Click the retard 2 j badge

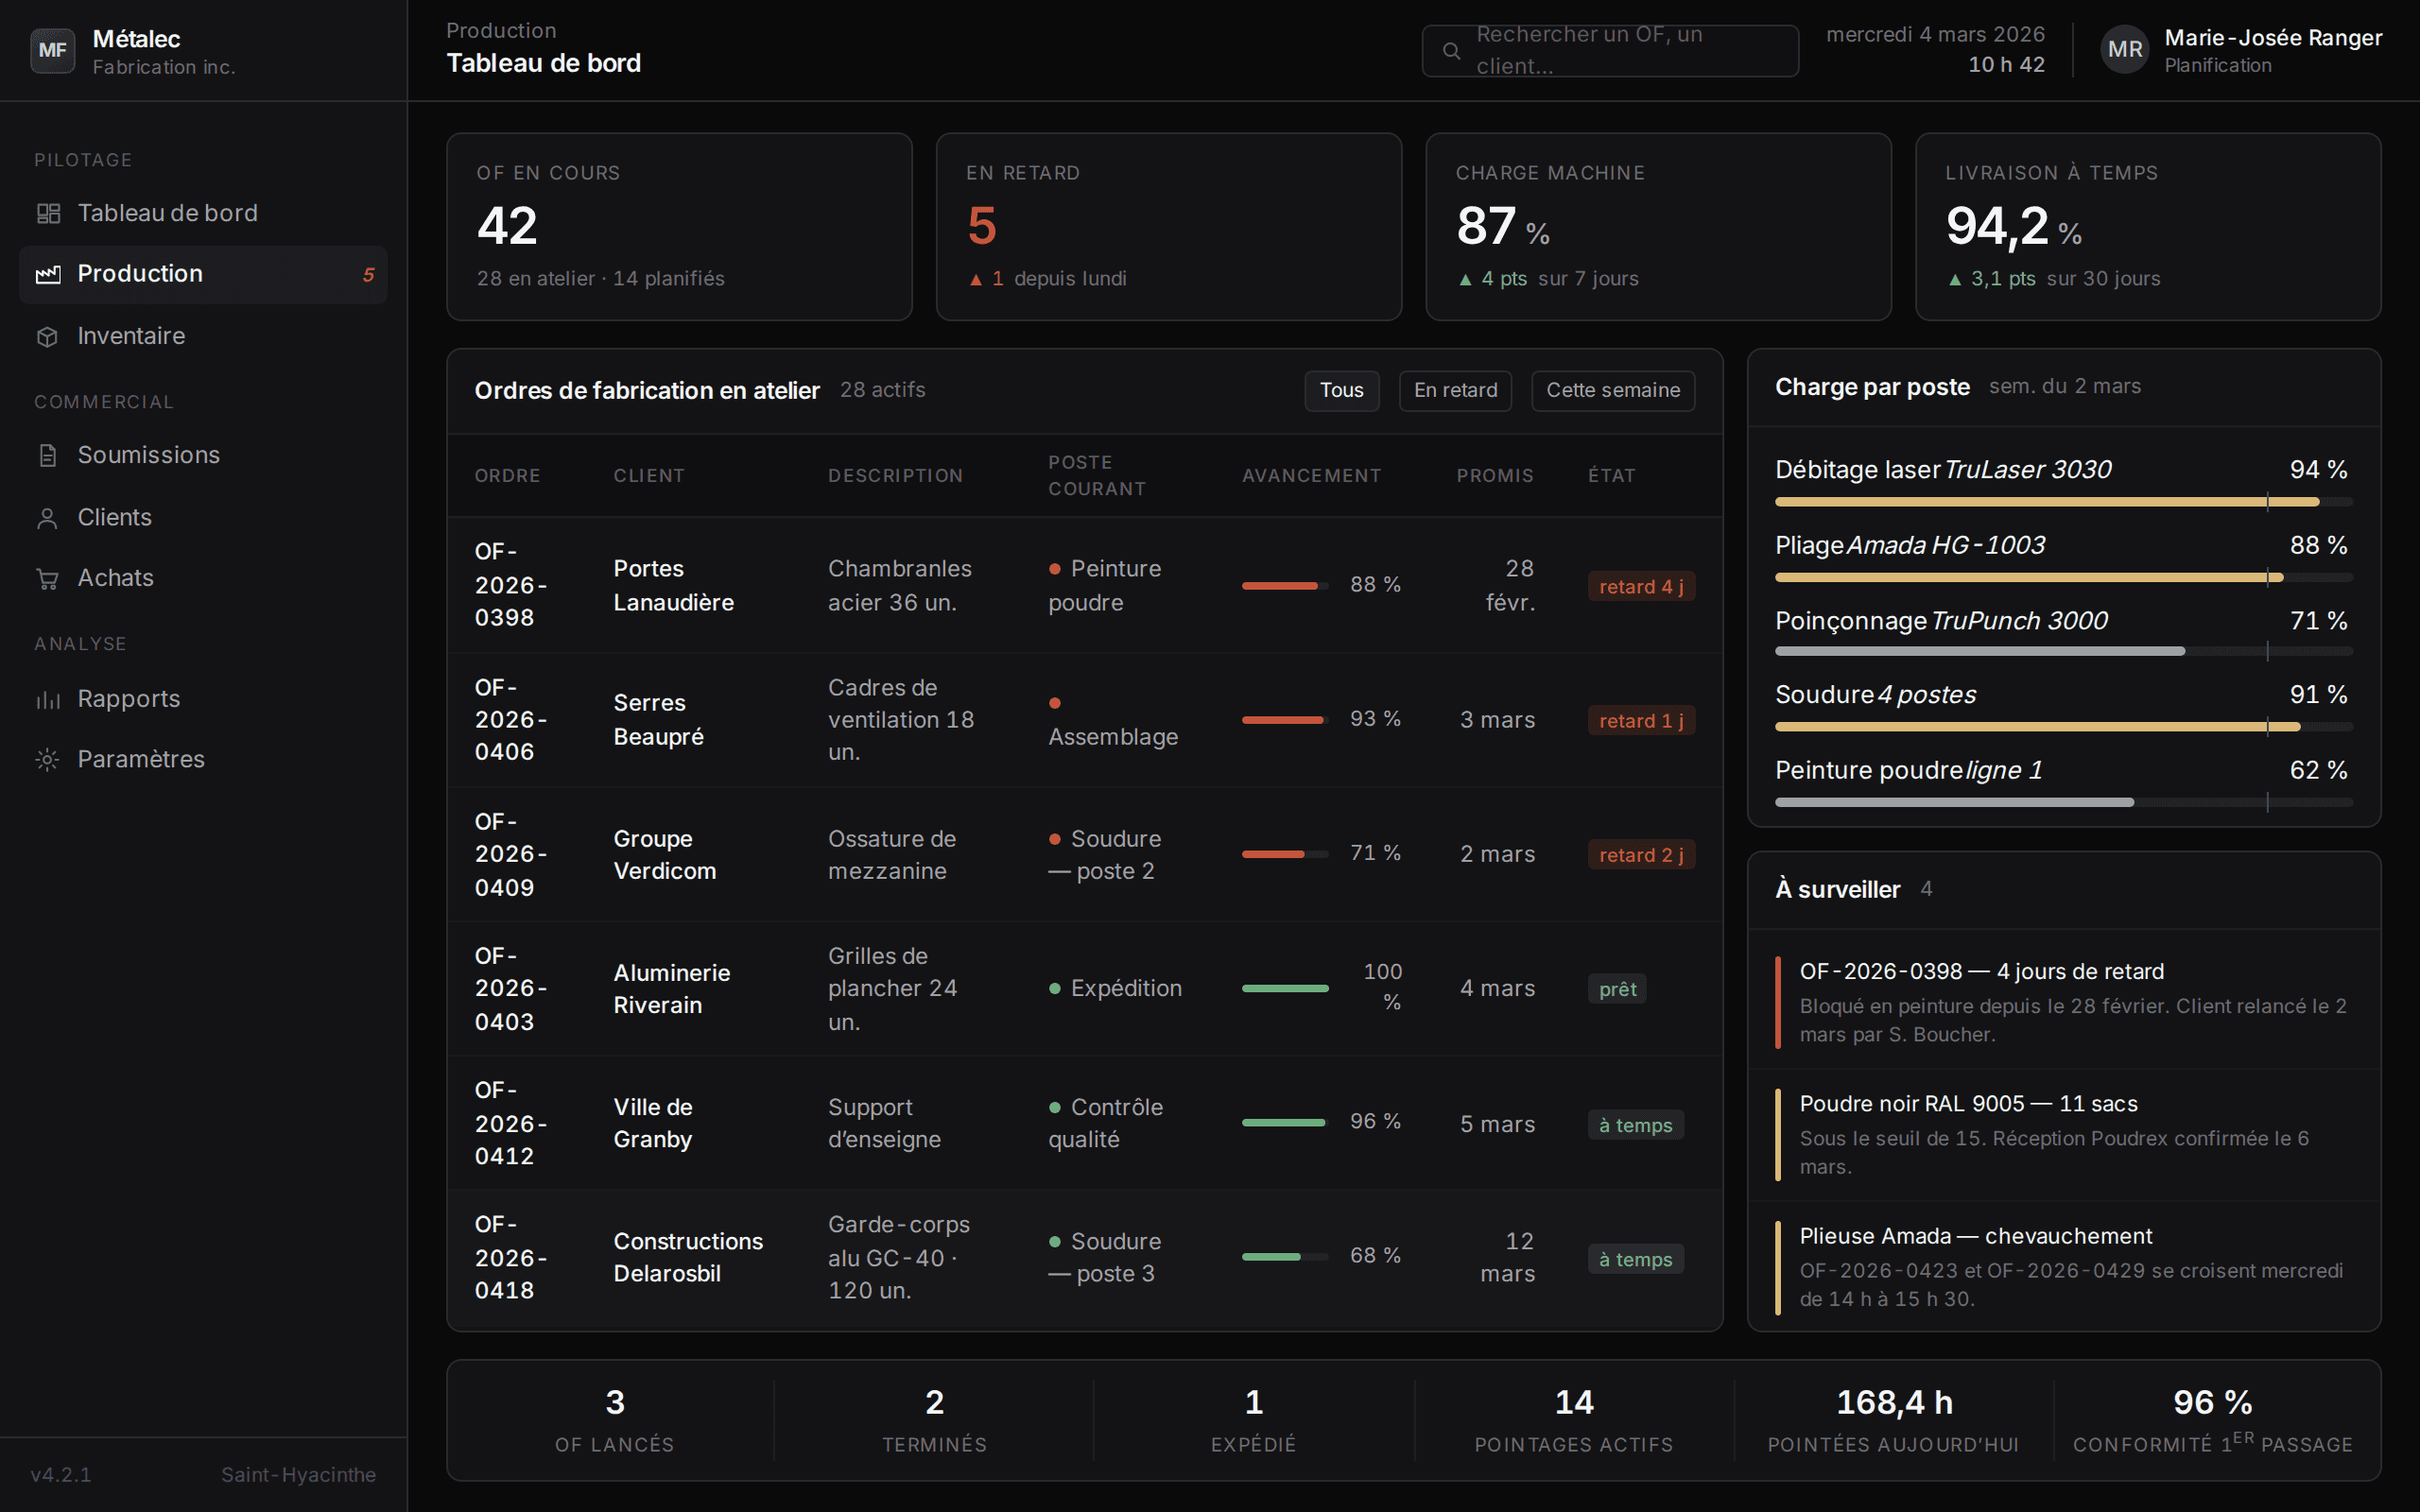[x=1640, y=855]
